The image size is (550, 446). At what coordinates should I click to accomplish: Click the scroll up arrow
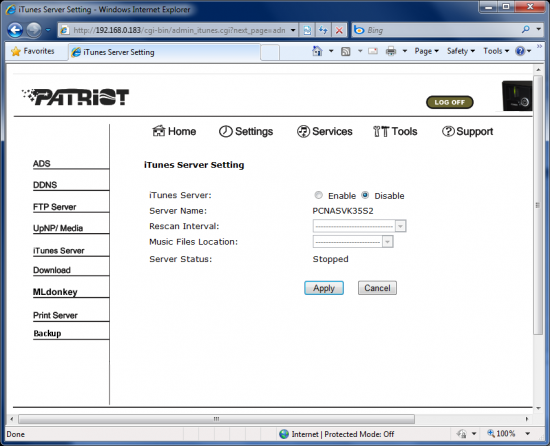[538, 69]
